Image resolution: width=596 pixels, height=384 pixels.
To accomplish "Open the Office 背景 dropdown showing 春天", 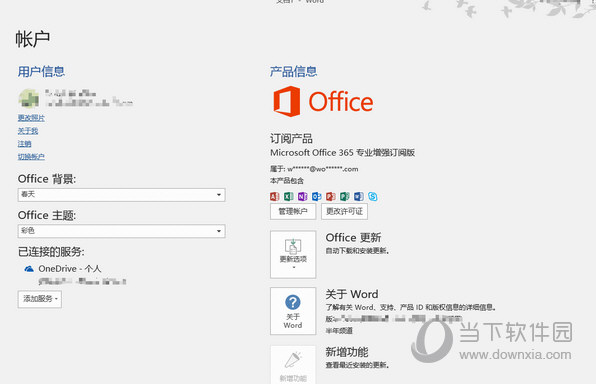I will coord(122,195).
